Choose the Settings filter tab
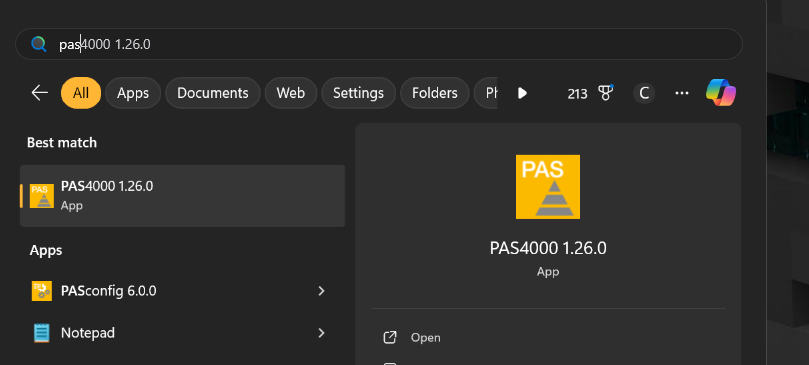The height and width of the screenshot is (365, 809). pyautogui.click(x=359, y=93)
